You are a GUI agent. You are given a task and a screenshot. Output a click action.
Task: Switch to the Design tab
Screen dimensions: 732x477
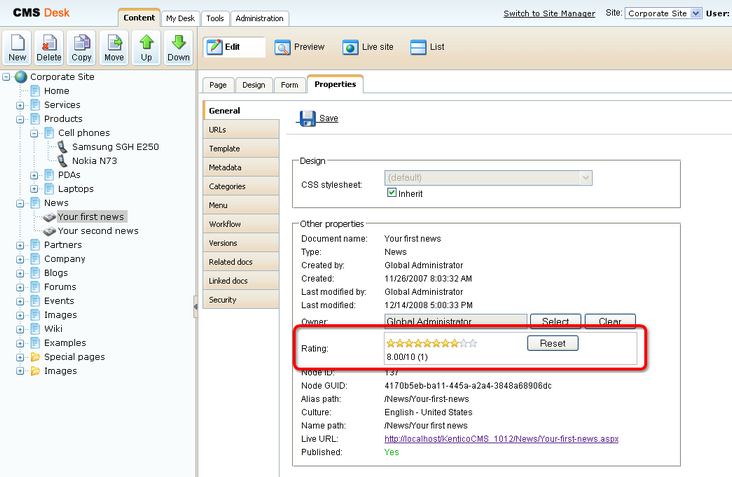(253, 85)
